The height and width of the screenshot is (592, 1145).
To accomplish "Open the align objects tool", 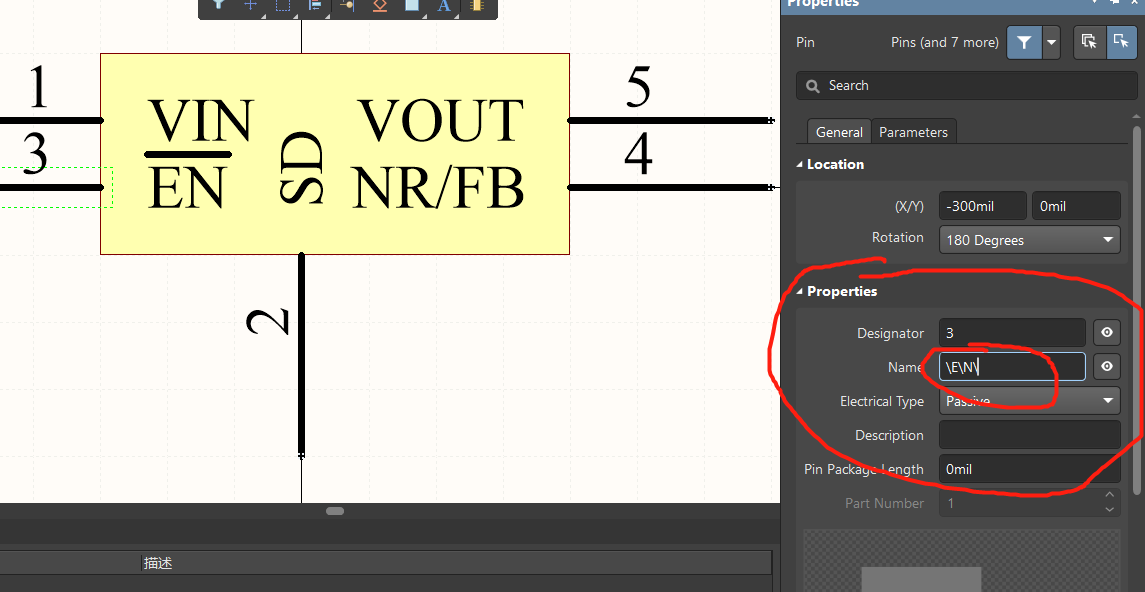I will coord(315,5).
